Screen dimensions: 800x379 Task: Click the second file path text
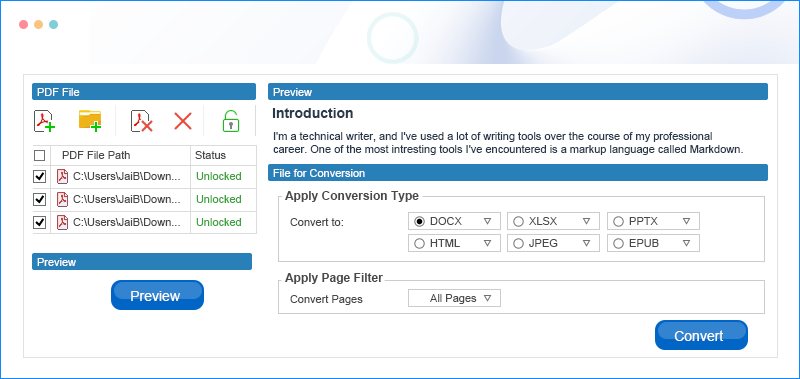(127, 199)
